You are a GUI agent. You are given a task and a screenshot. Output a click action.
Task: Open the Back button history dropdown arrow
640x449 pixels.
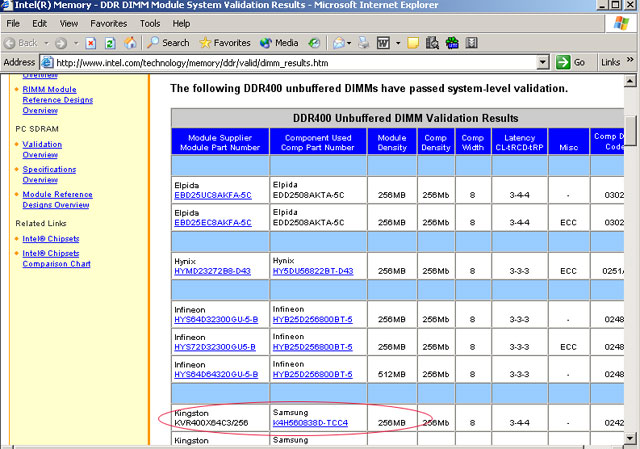coord(46,43)
